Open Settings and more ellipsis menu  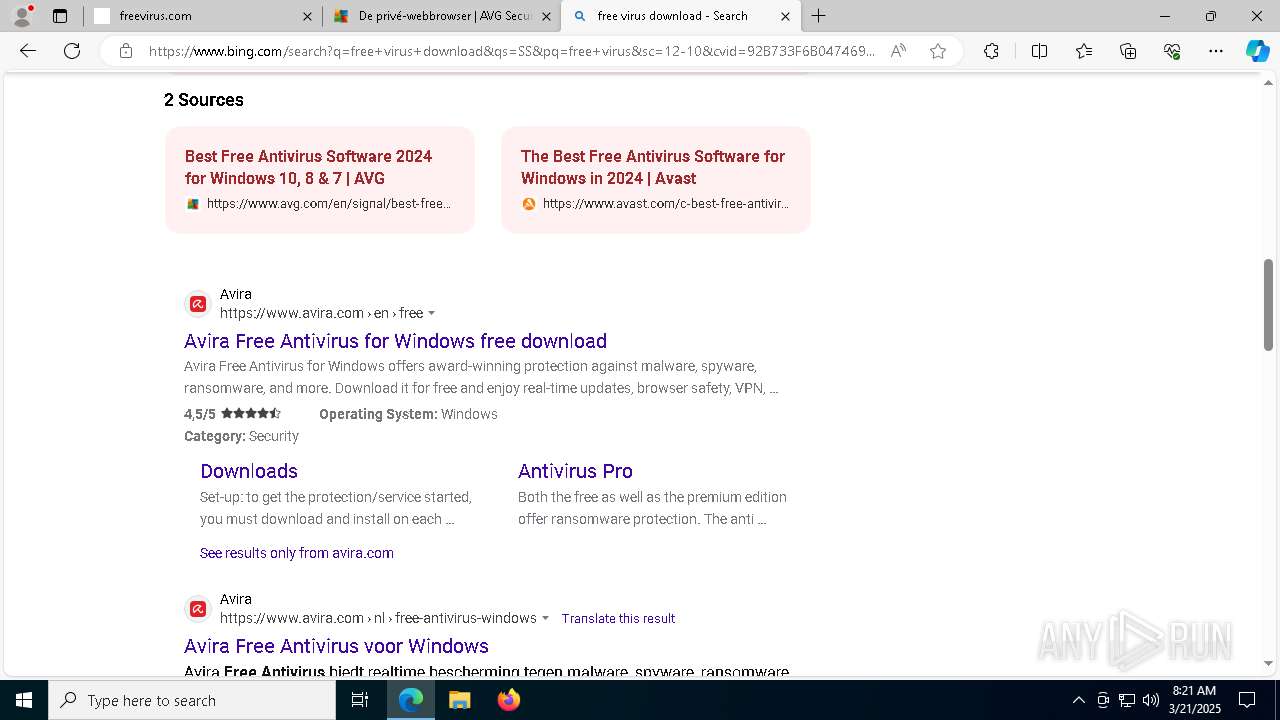pyautogui.click(x=1216, y=51)
